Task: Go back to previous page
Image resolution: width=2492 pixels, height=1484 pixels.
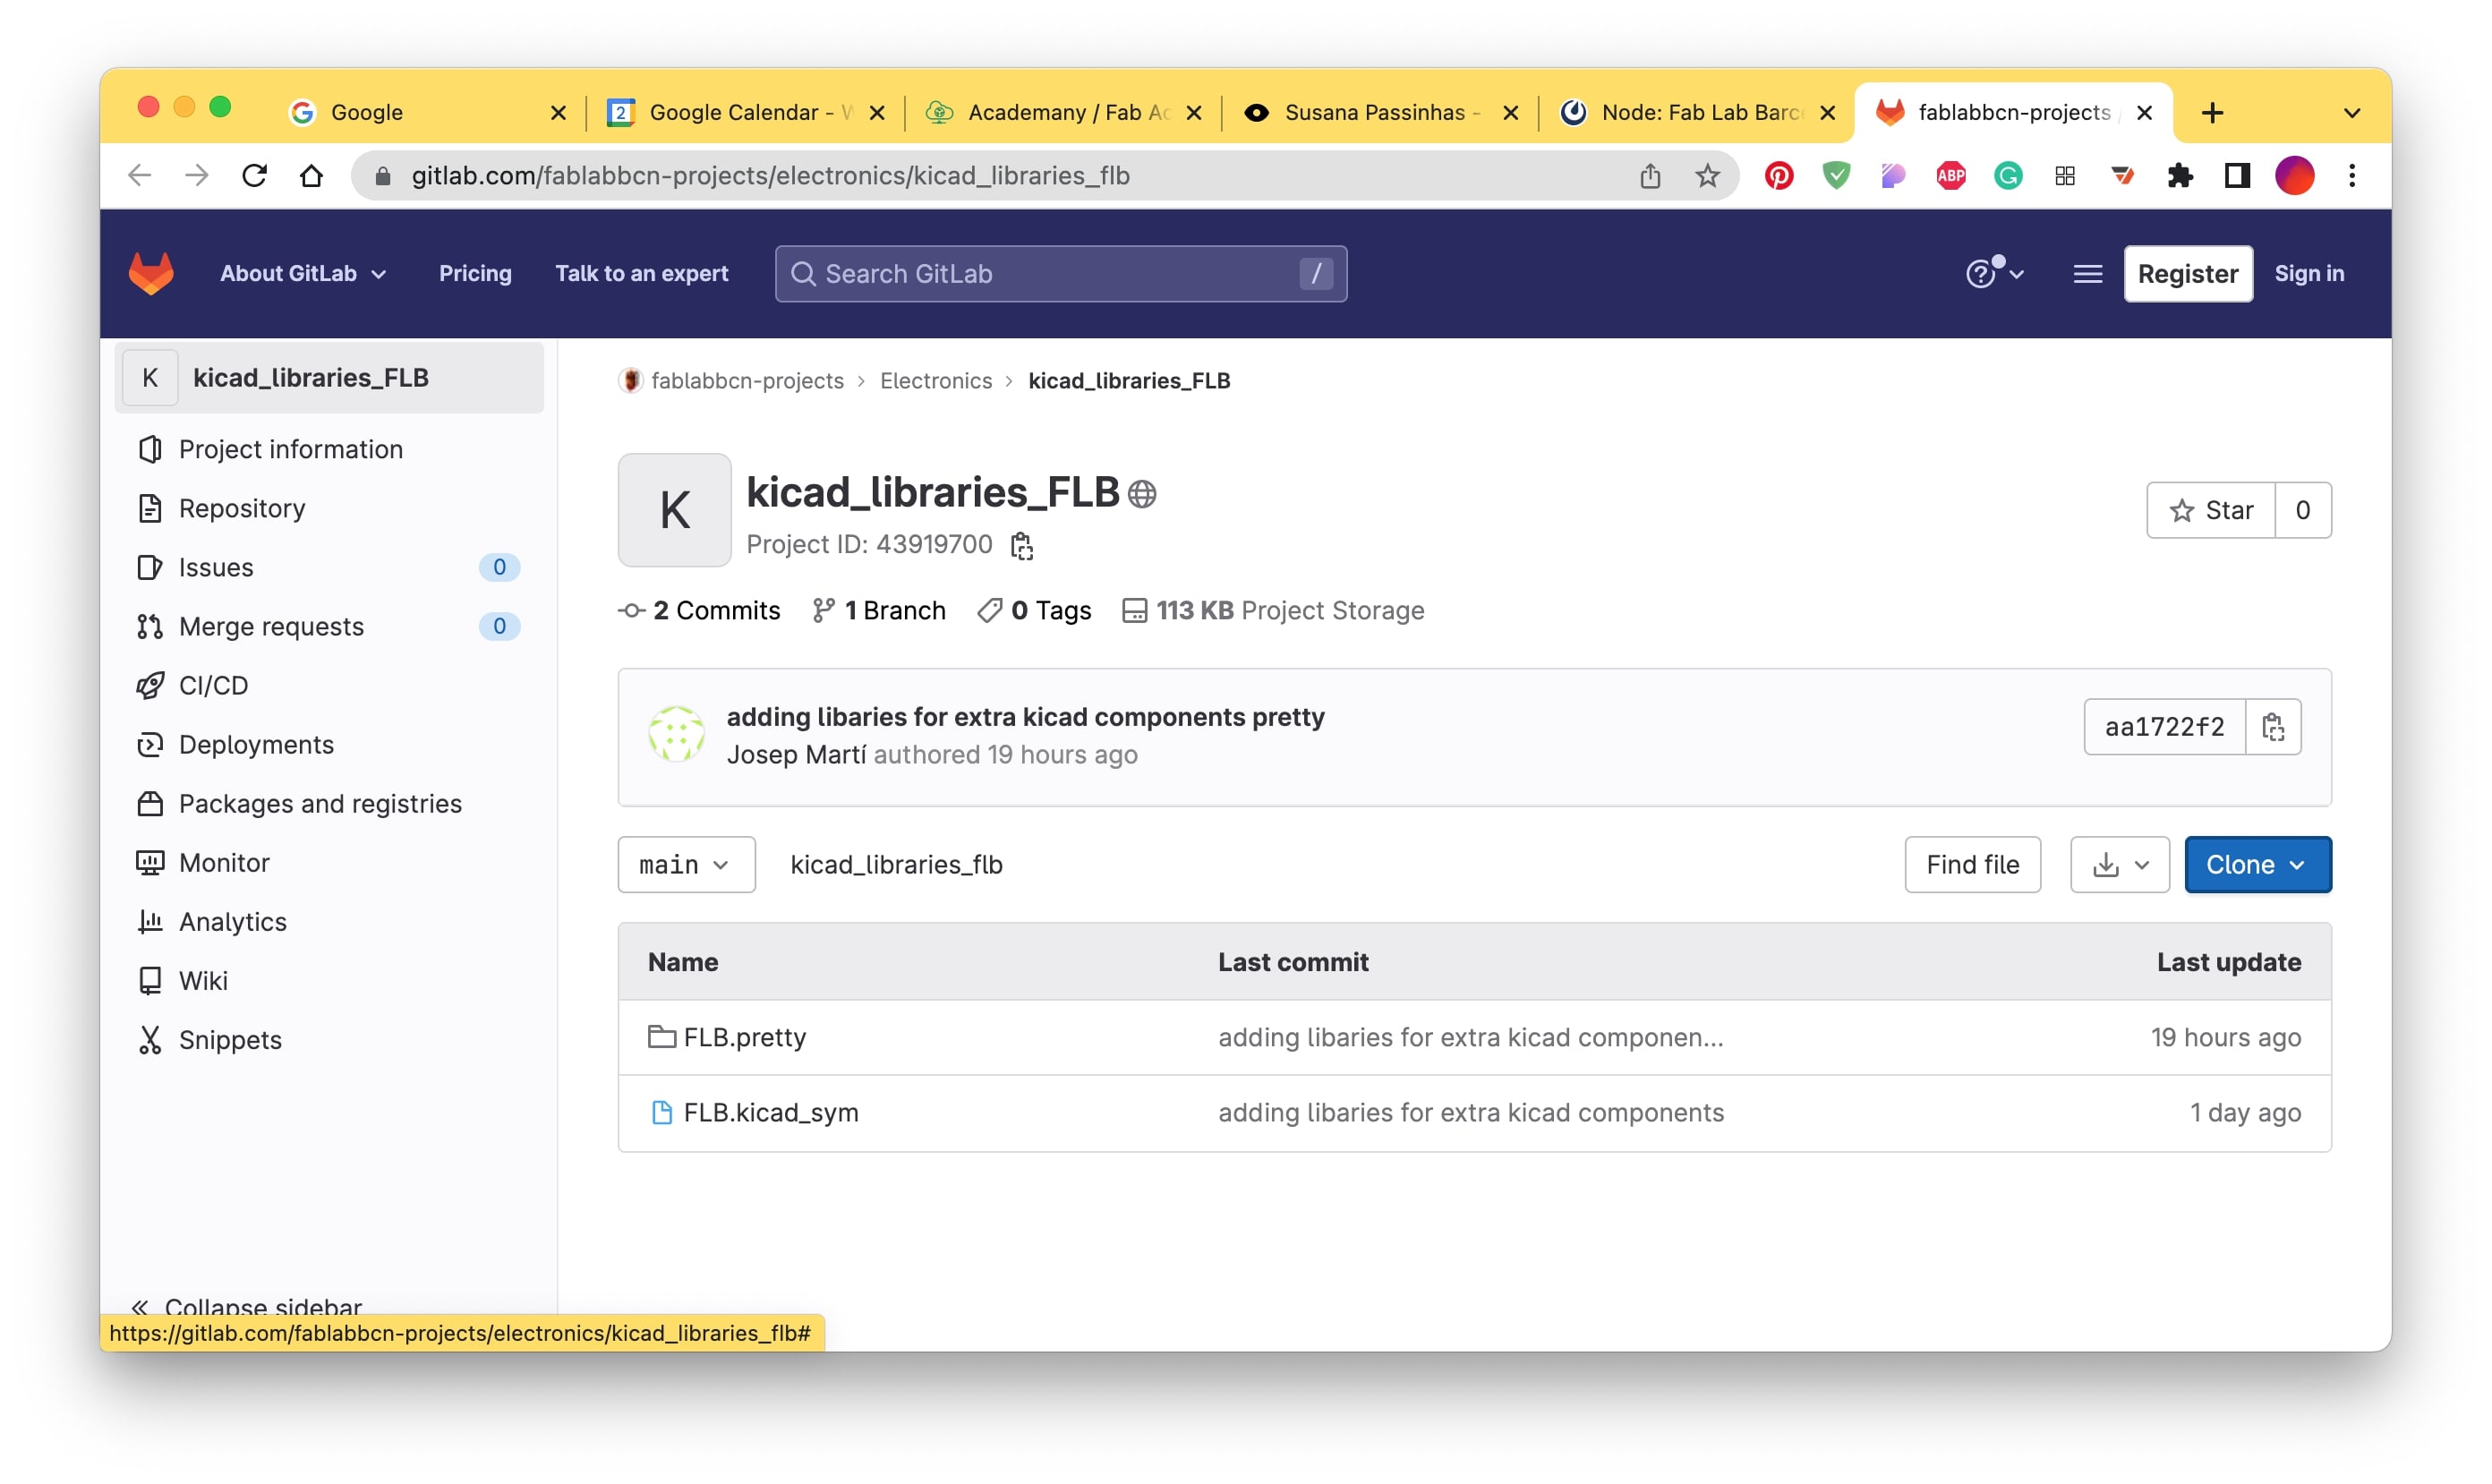Action: pyautogui.click(x=140, y=176)
